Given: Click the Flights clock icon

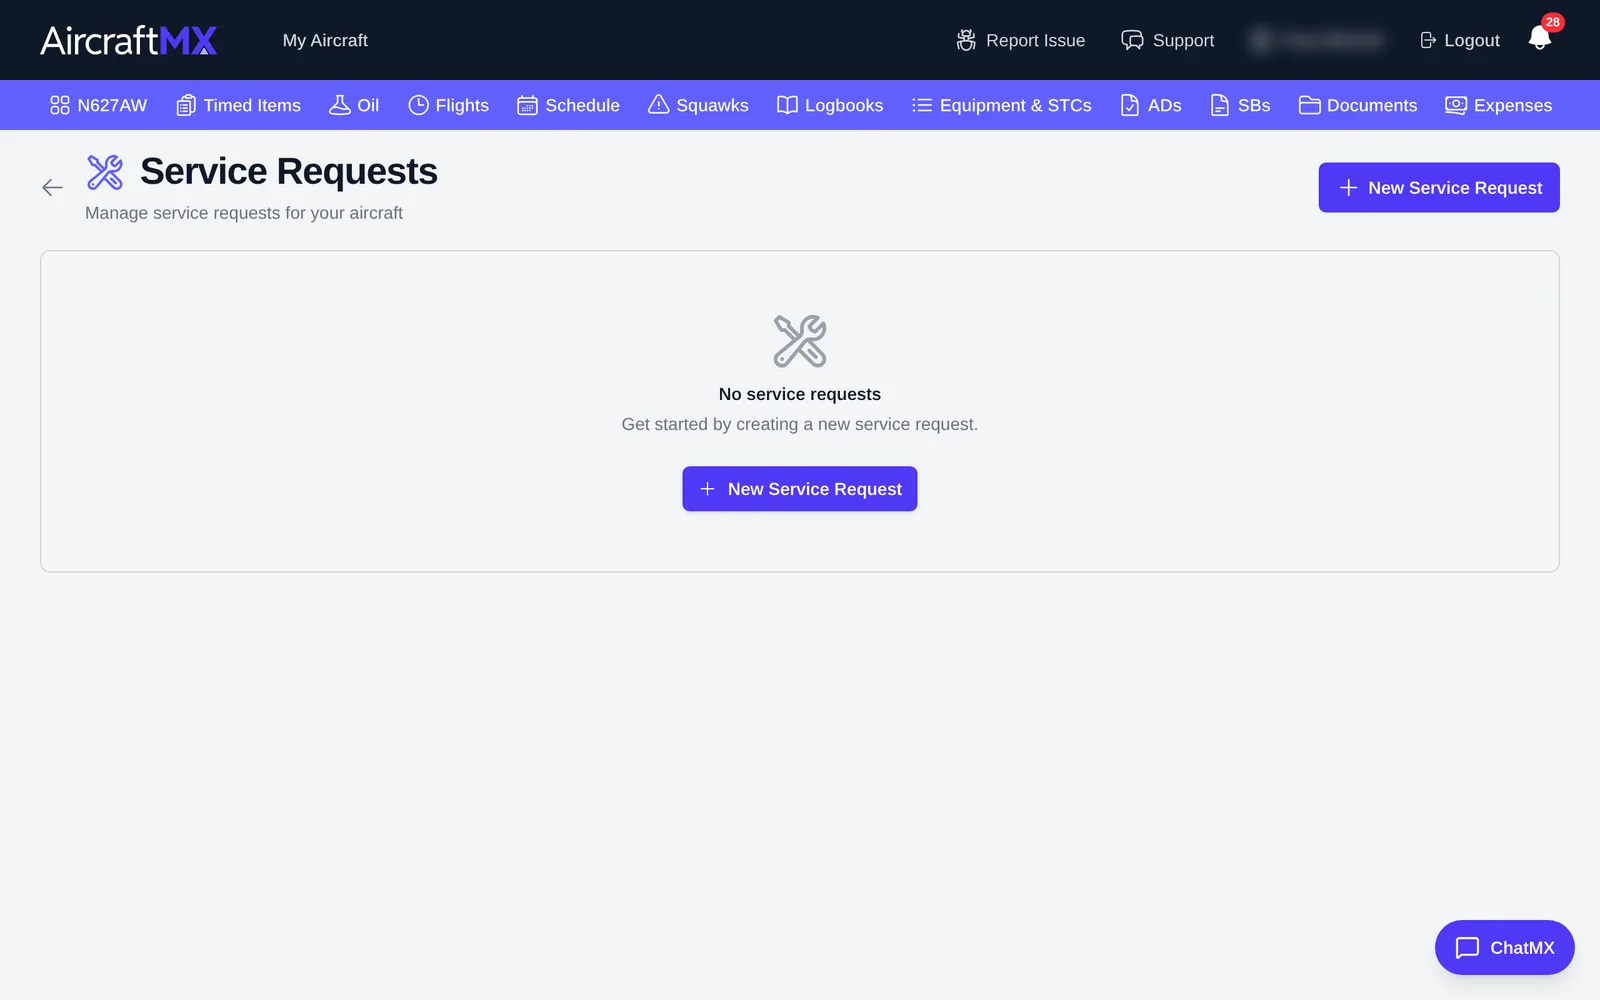Looking at the screenshot, I should pos(418,105).
